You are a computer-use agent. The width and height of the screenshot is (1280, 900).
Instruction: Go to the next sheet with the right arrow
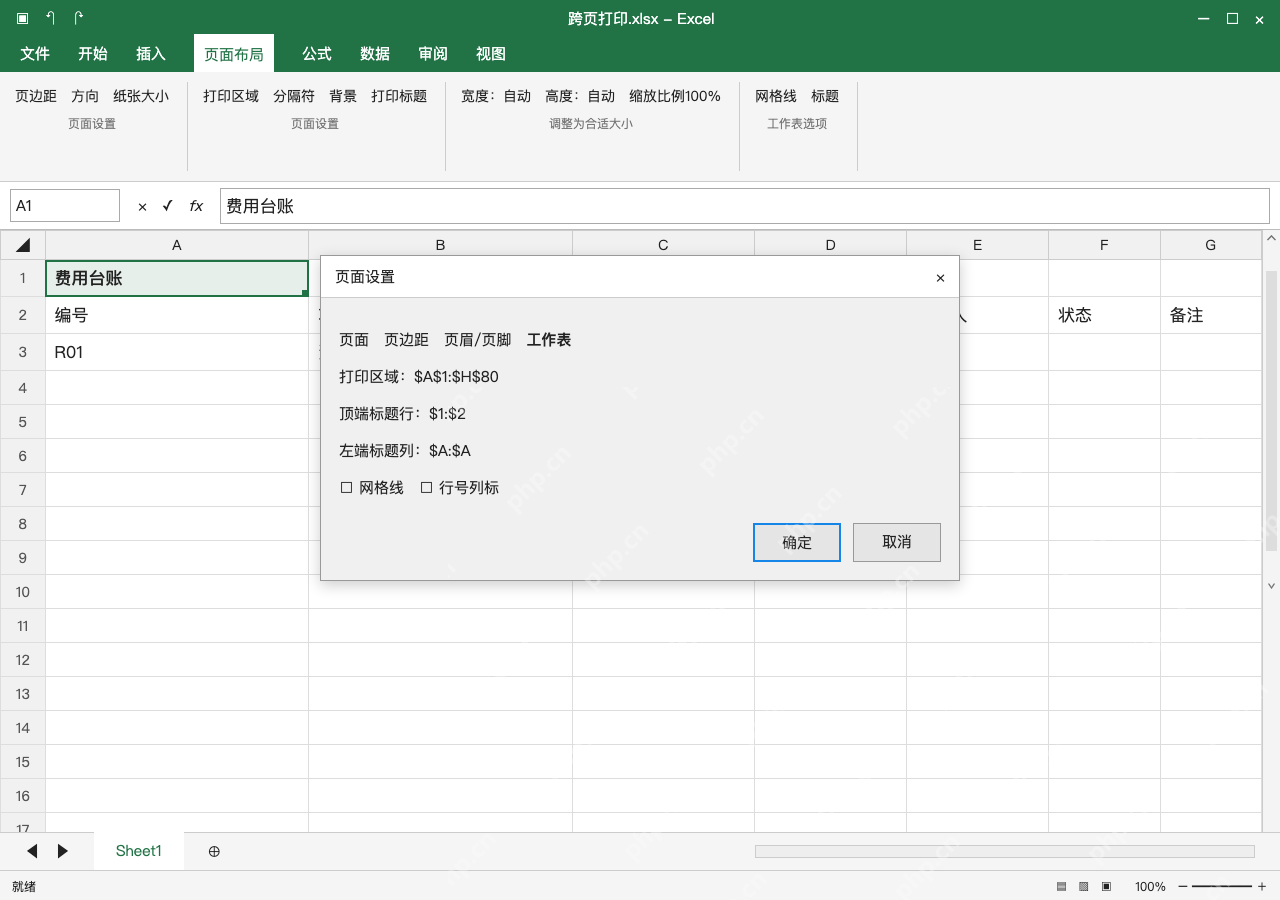tap(63, 851)
